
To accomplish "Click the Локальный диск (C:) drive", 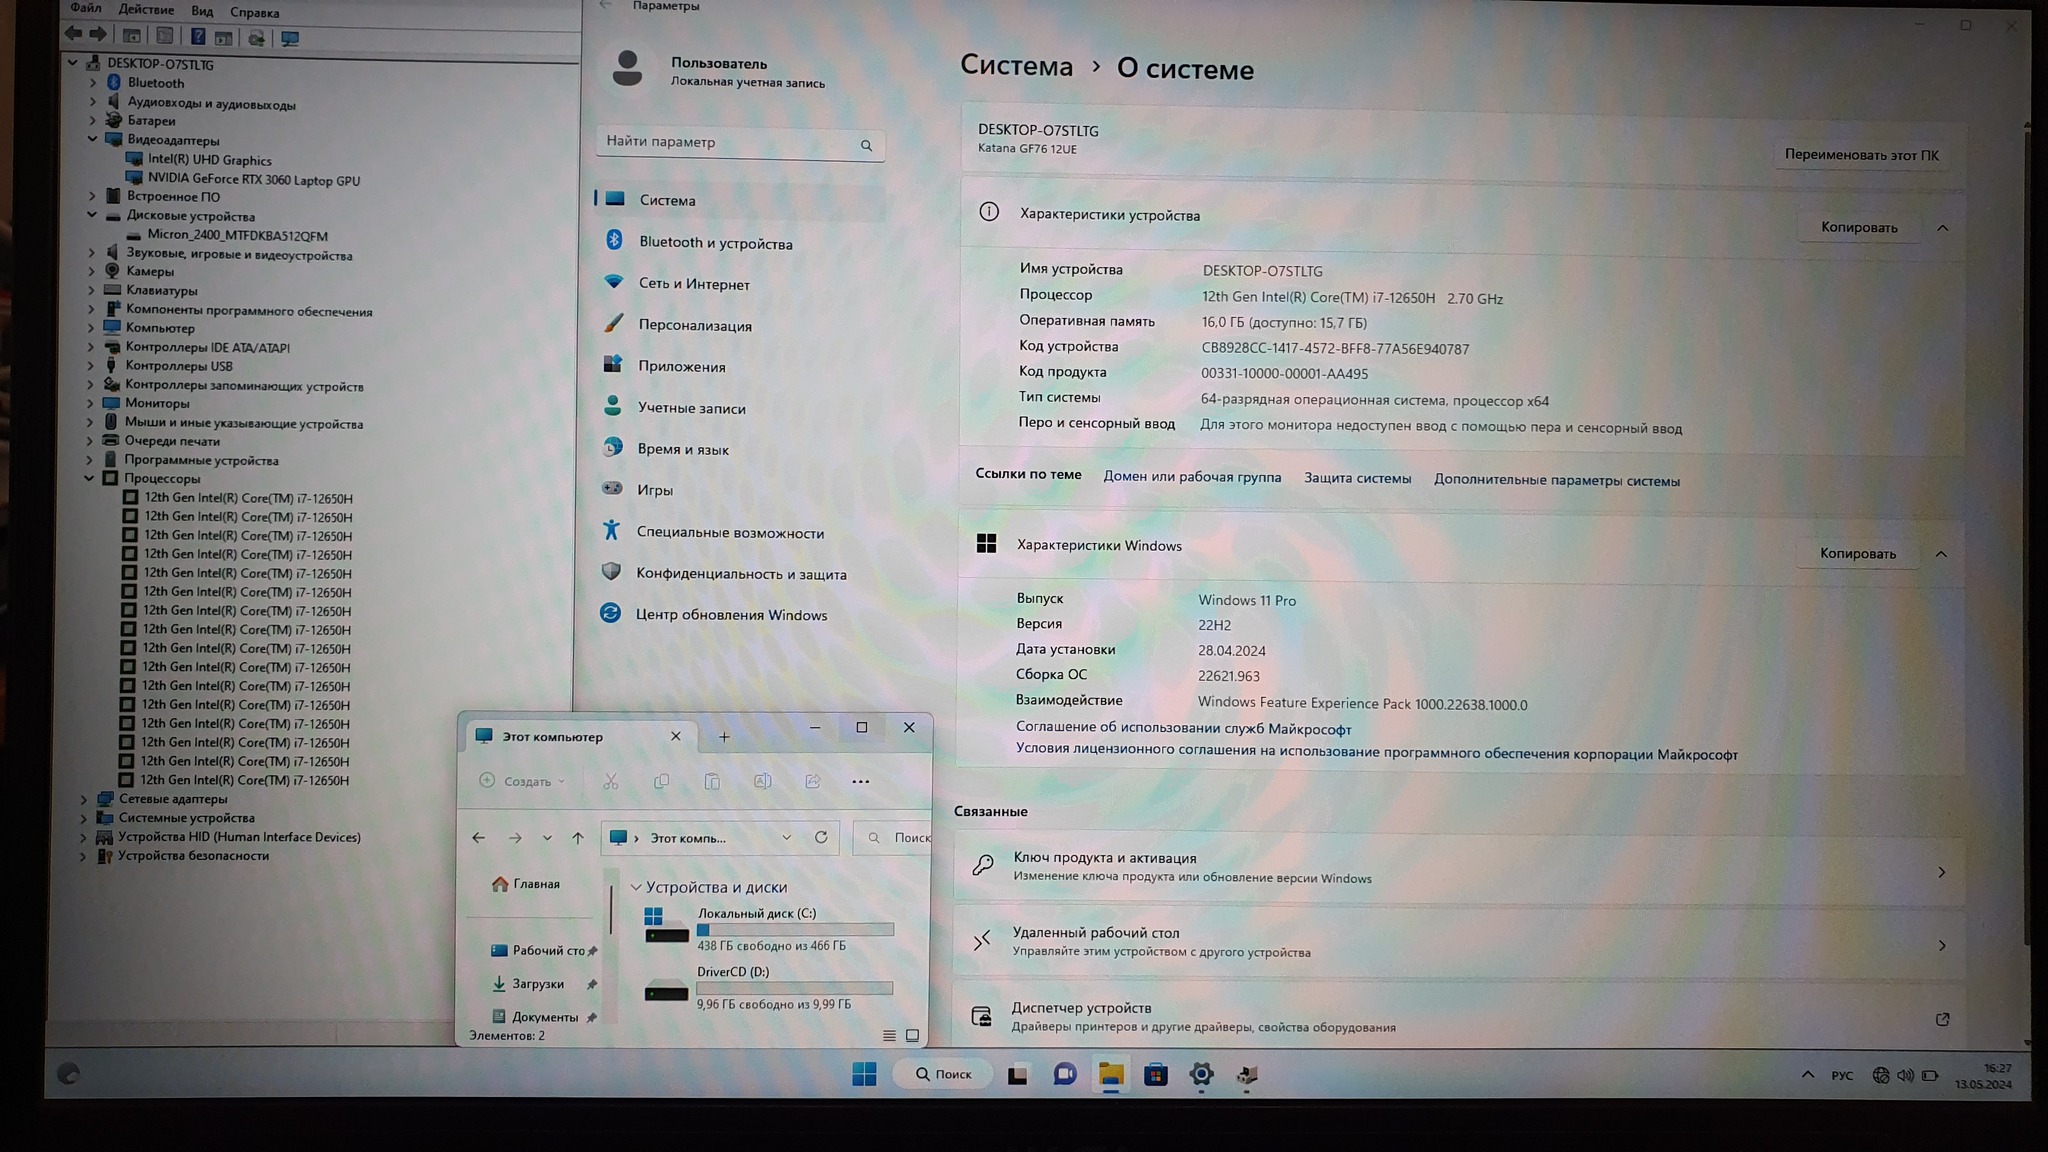I will click(x=756, y=913).
